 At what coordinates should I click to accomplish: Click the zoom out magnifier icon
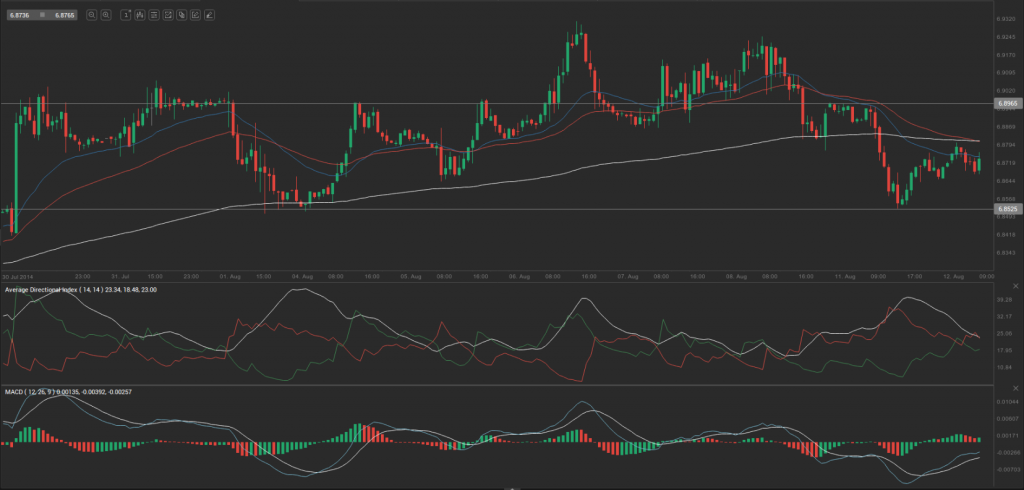coord(92,15)
